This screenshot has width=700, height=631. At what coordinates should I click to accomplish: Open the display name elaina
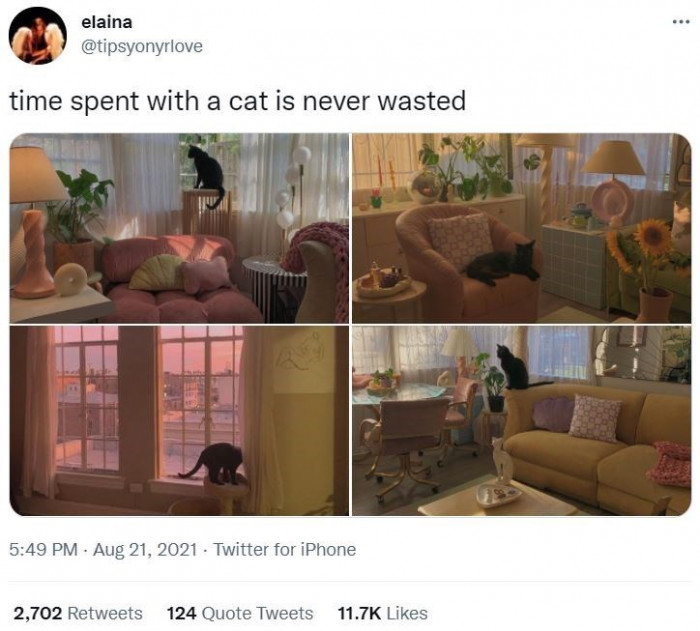coord(107,22)
